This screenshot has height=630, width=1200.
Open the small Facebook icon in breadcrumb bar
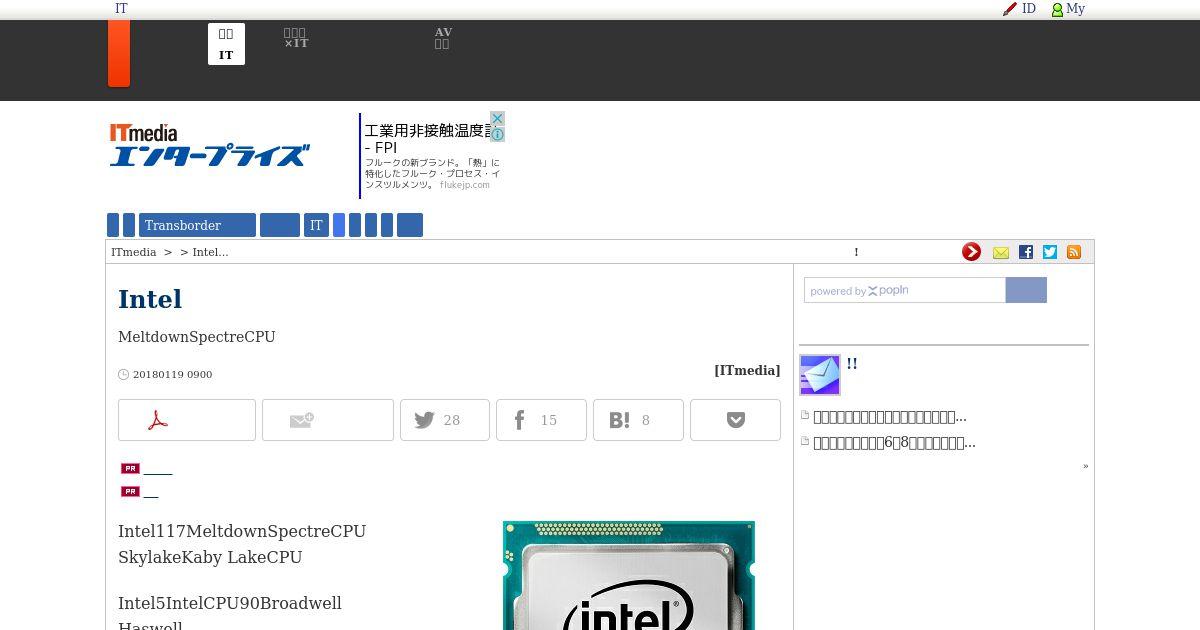pos(1026,252)
